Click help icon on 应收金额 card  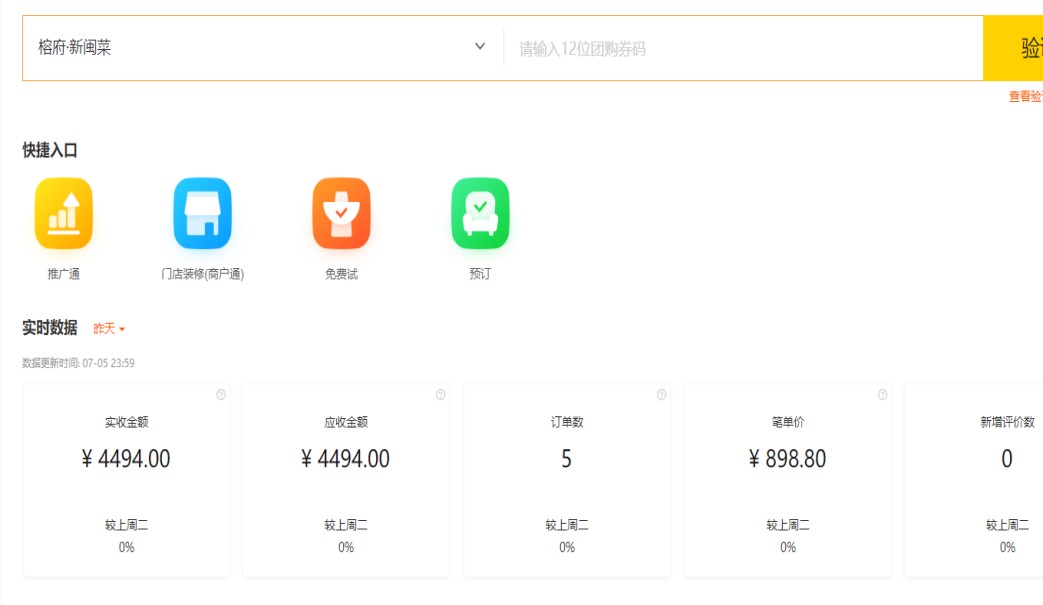(x=440, y=395)
